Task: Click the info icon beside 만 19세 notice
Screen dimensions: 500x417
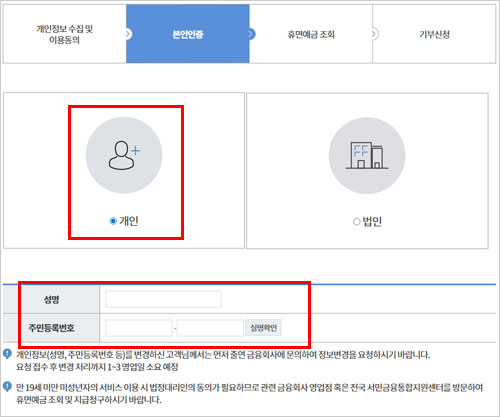Action: 7,387
